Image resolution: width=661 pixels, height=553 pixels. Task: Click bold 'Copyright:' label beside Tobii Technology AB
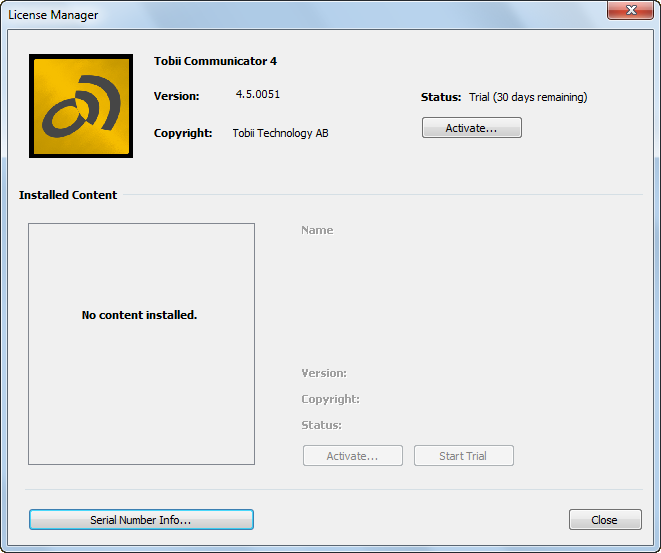(183, 133)
